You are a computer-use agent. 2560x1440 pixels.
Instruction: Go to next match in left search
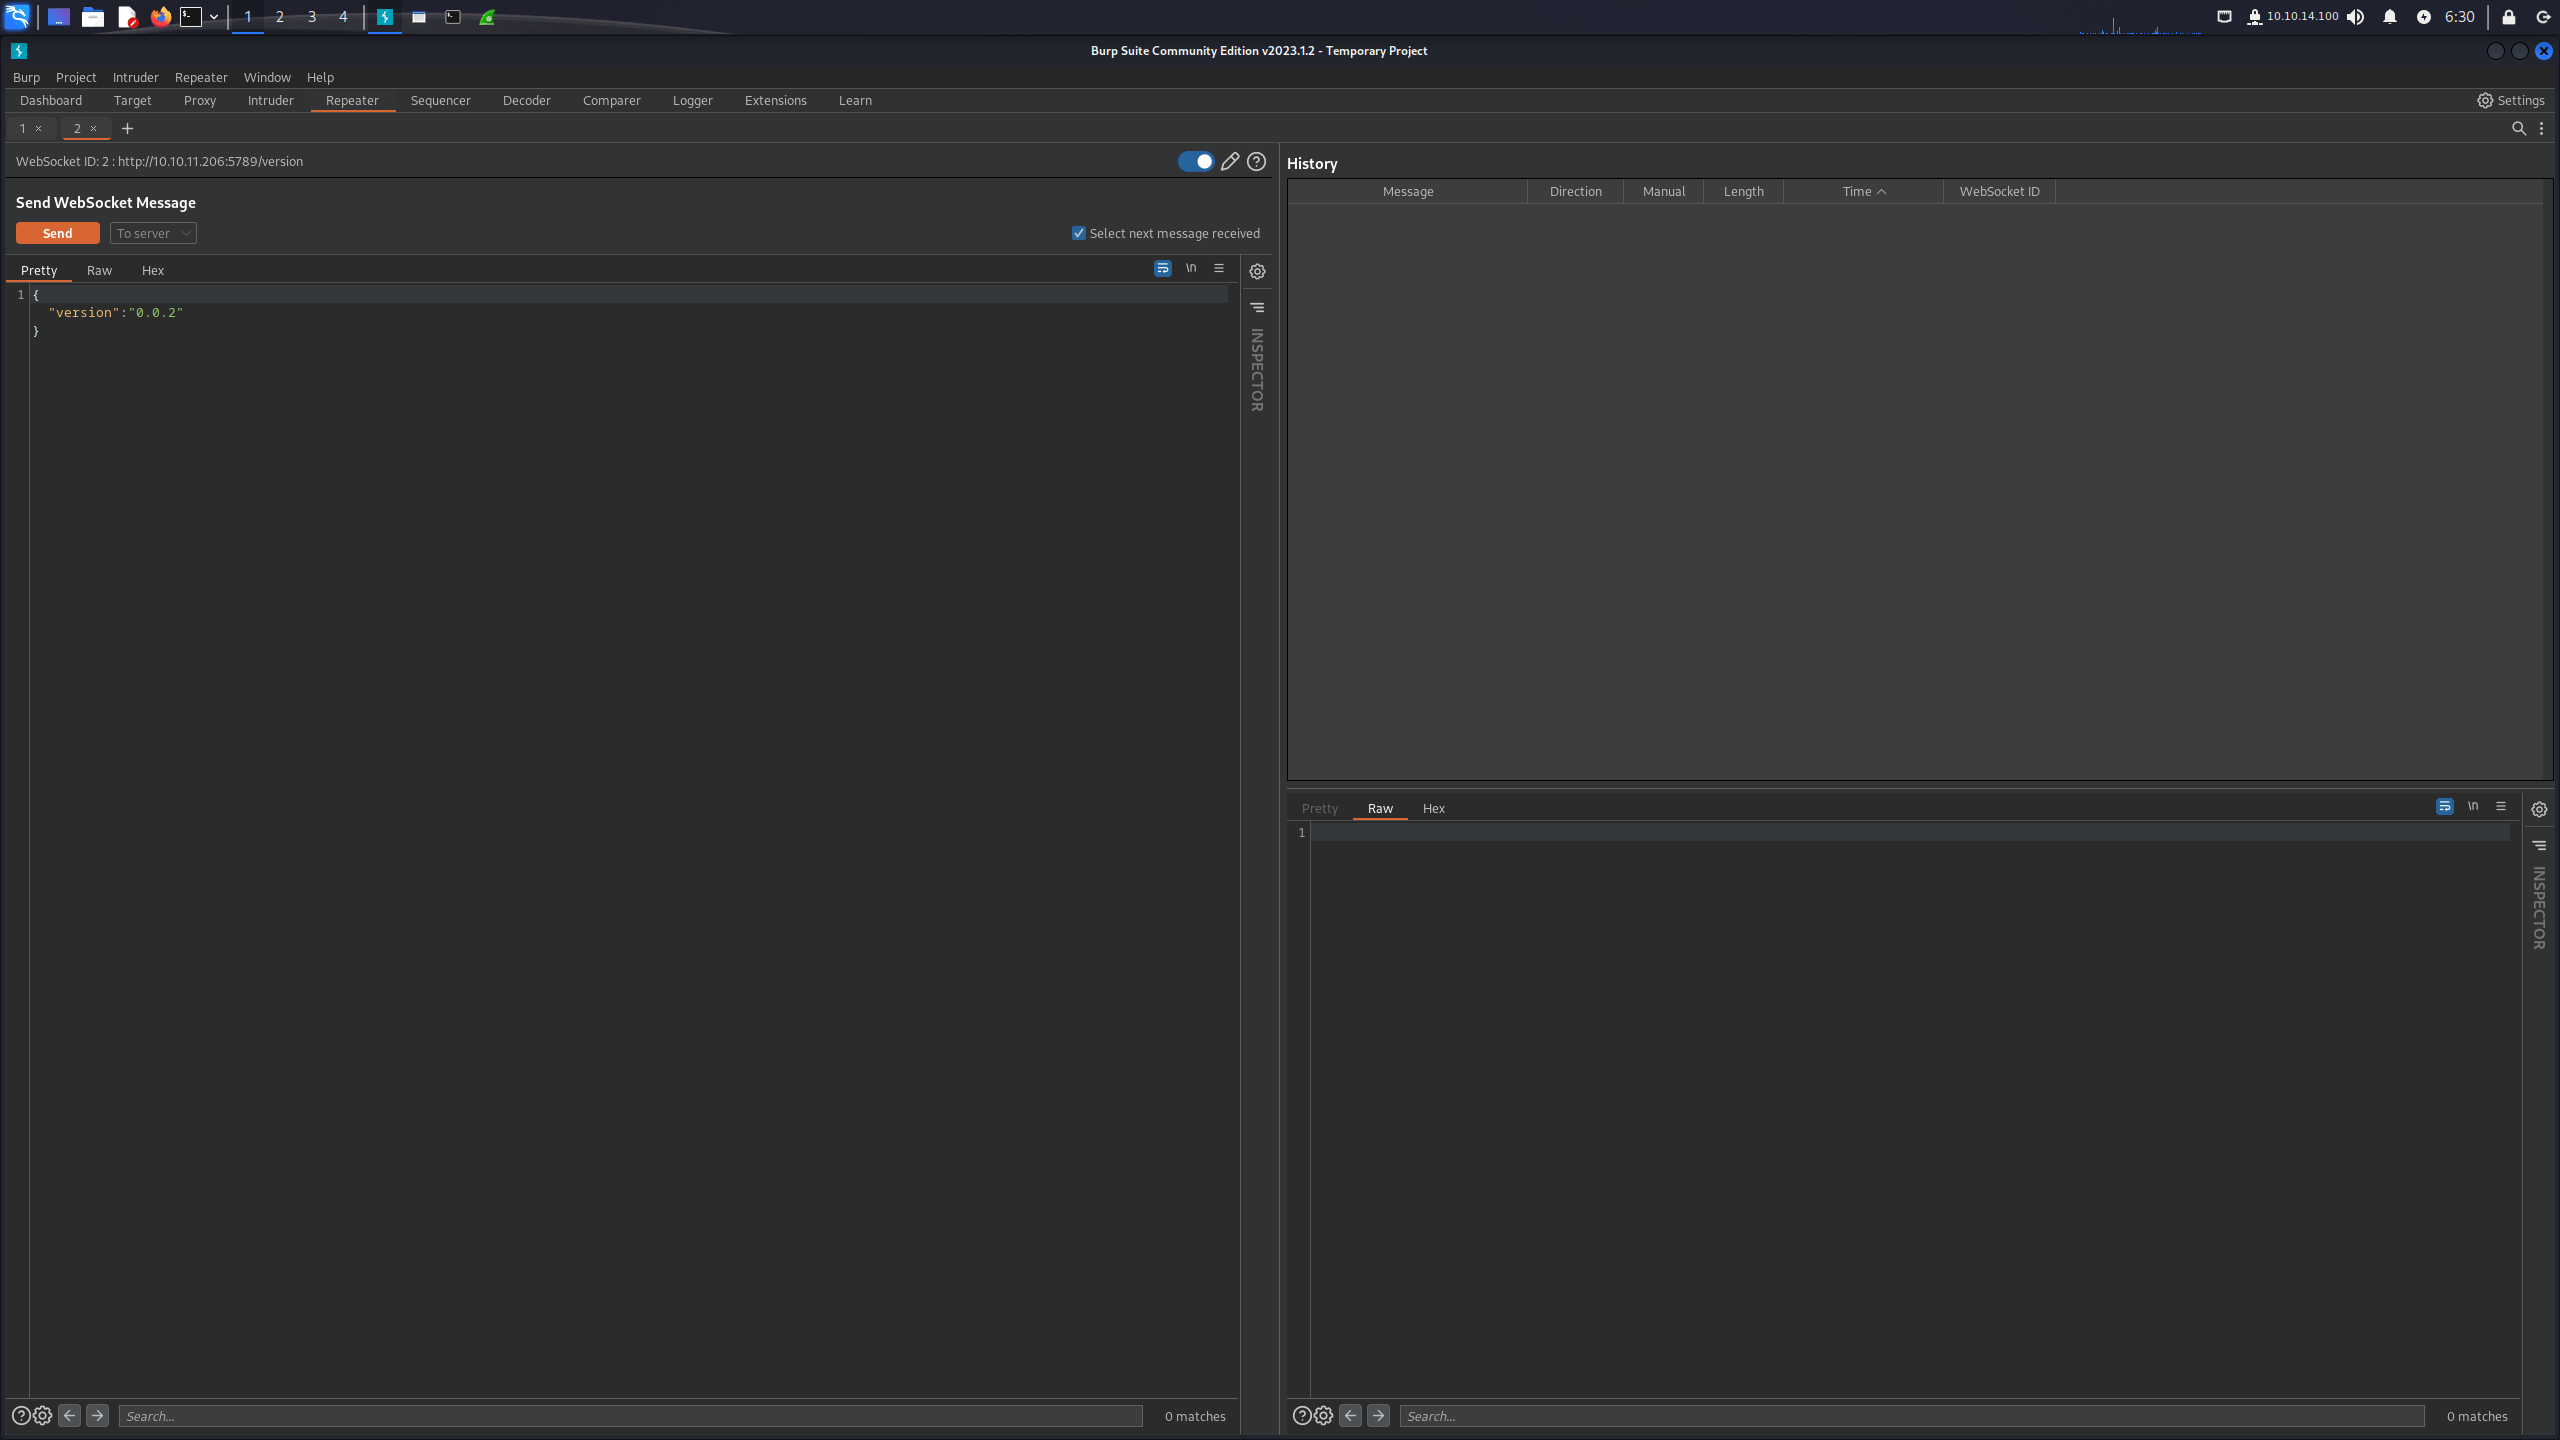pos(97,1416)
